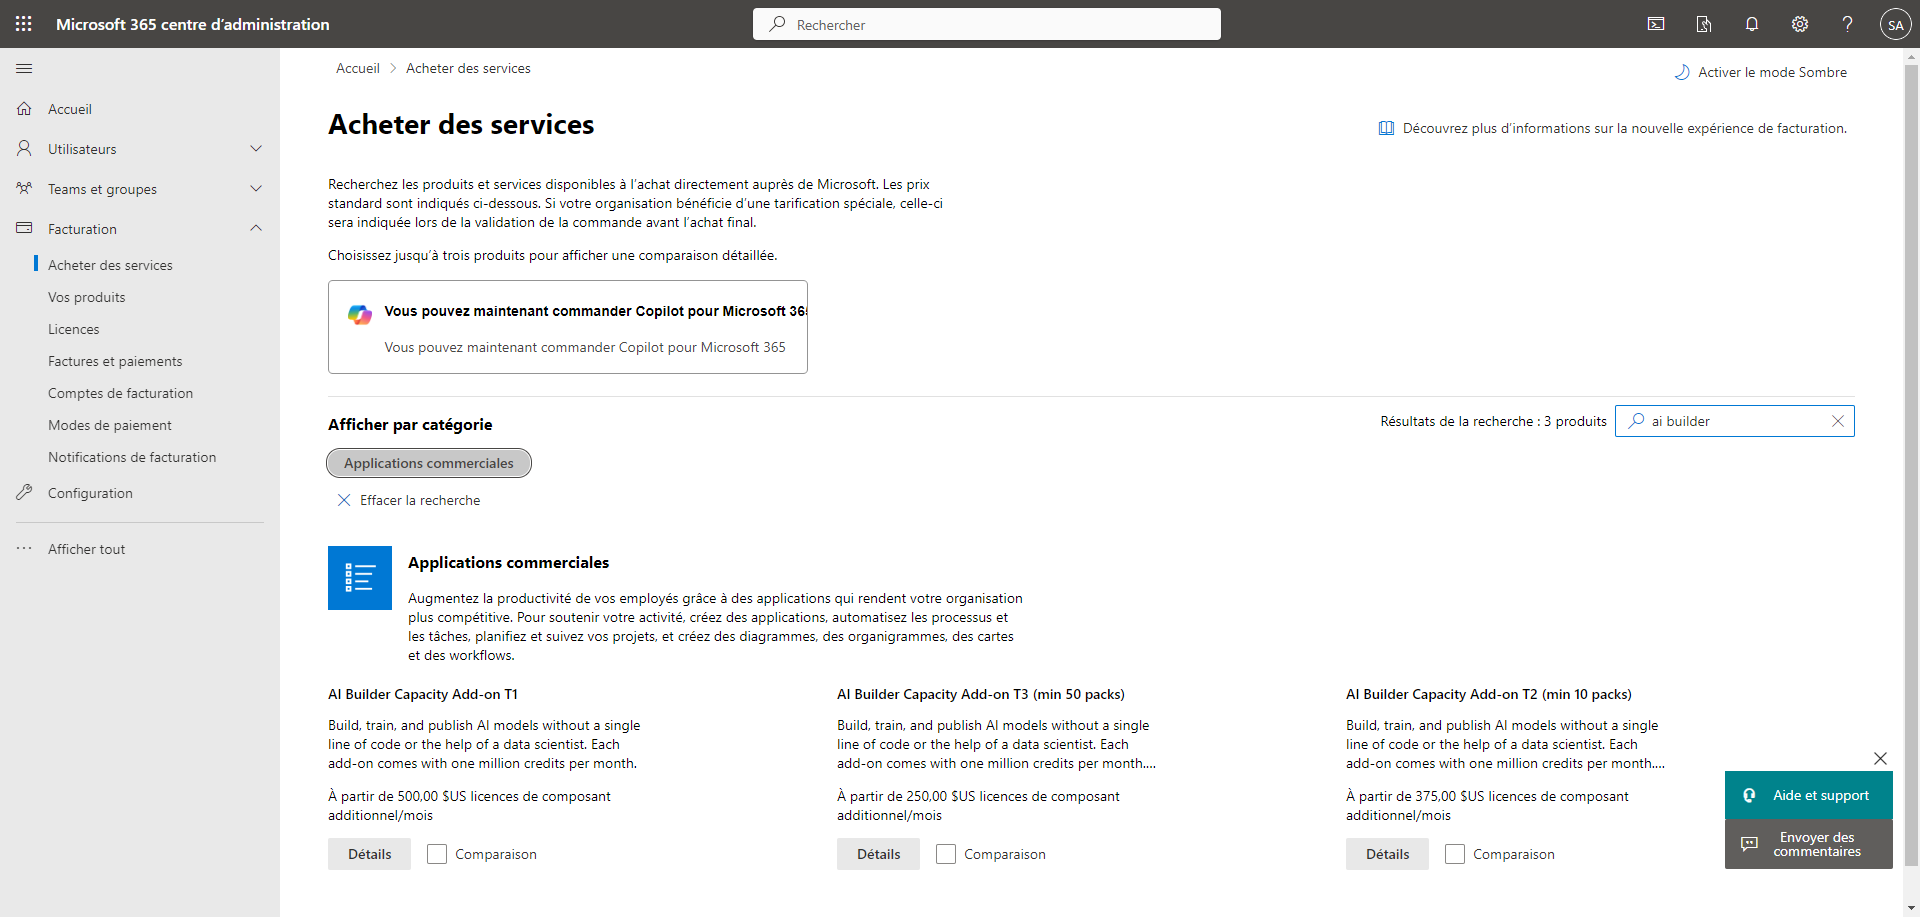Open the Copilot pour Microsoft 365 banner

coord(568,327)
